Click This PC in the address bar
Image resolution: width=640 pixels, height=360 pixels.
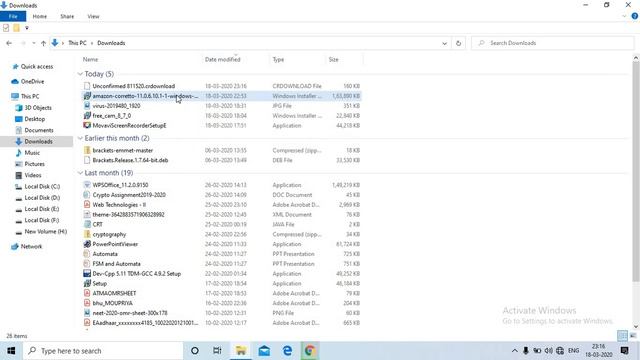coord(77,43)
